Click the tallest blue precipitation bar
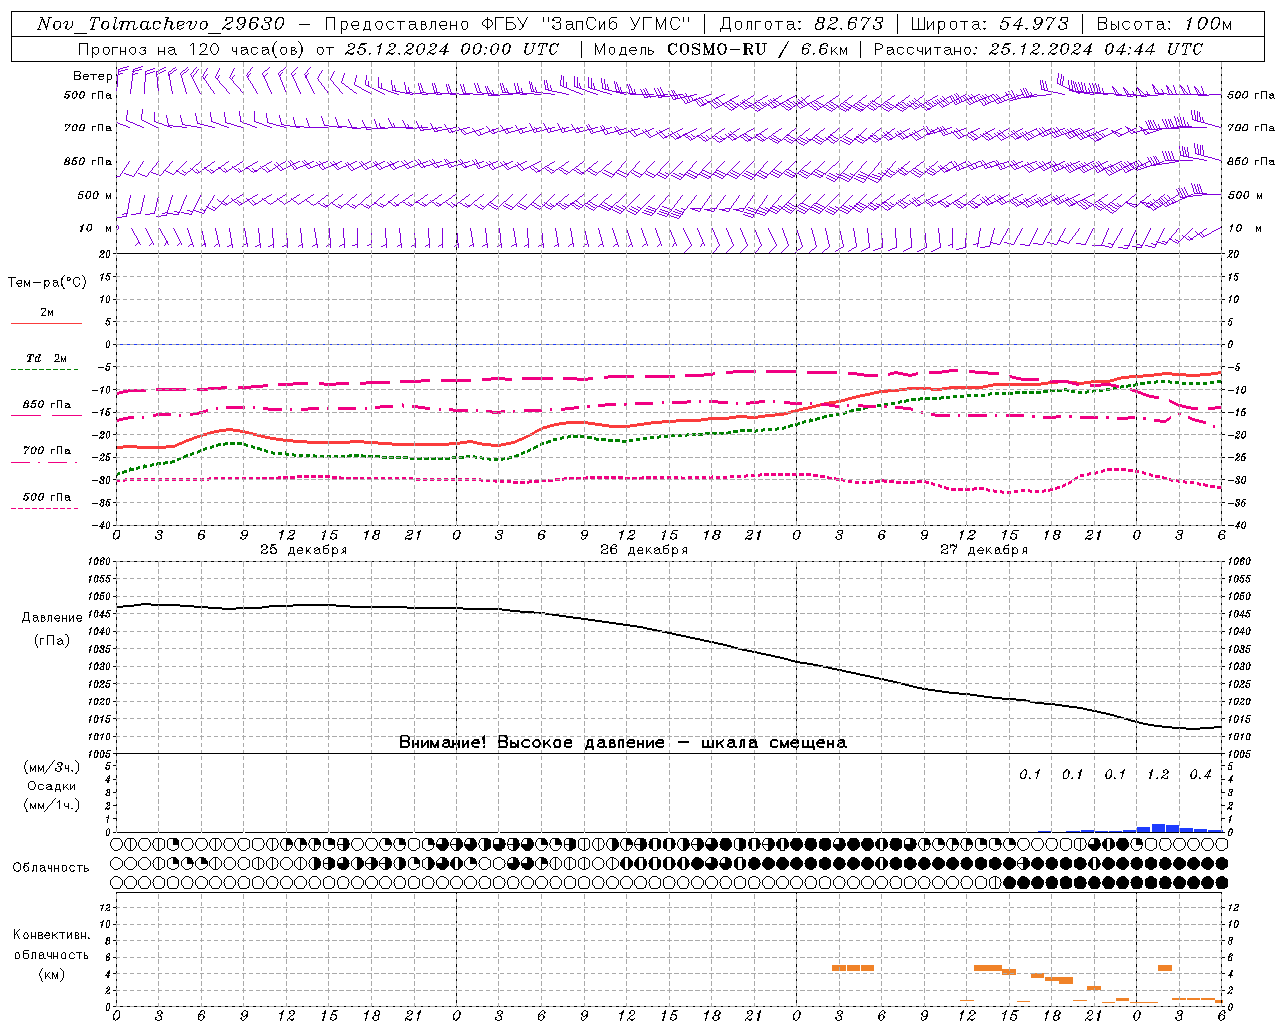1280x1024 pixels. coord(1158,828)
